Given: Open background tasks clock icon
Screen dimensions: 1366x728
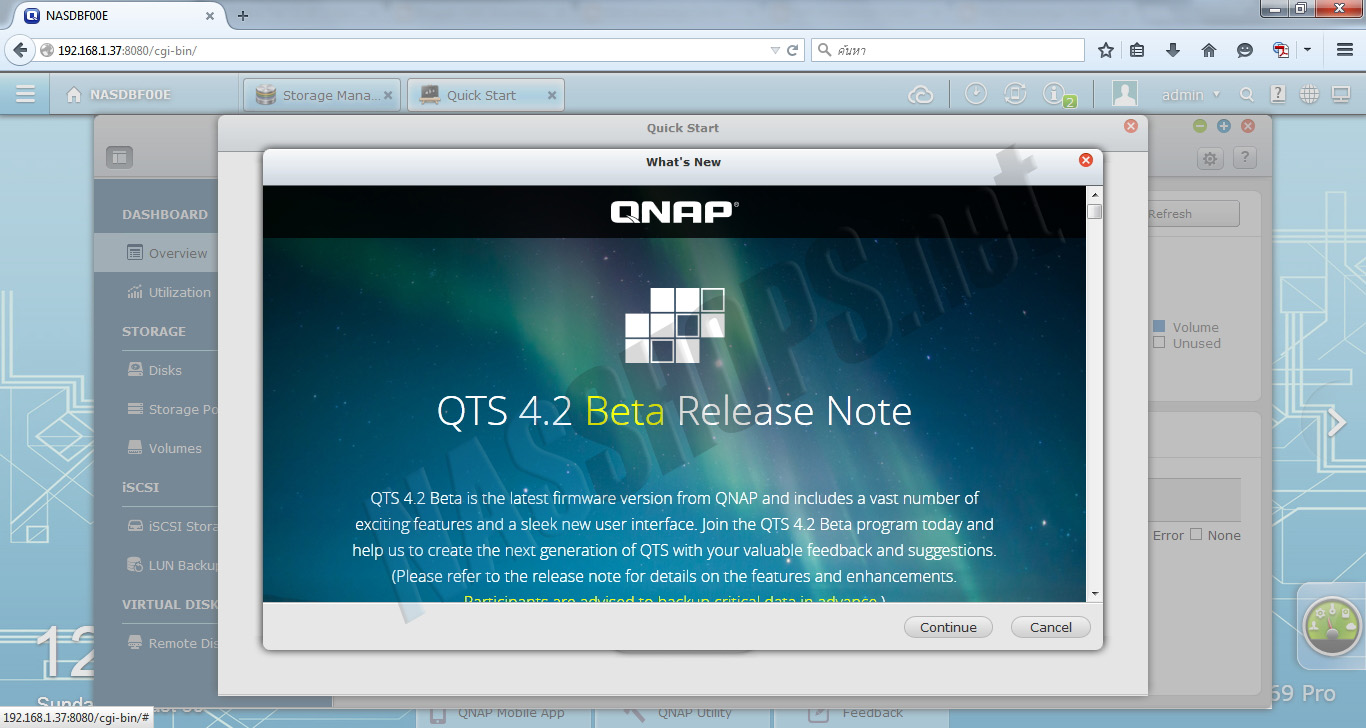Looking at the screenshot, I should click(975, 93).
